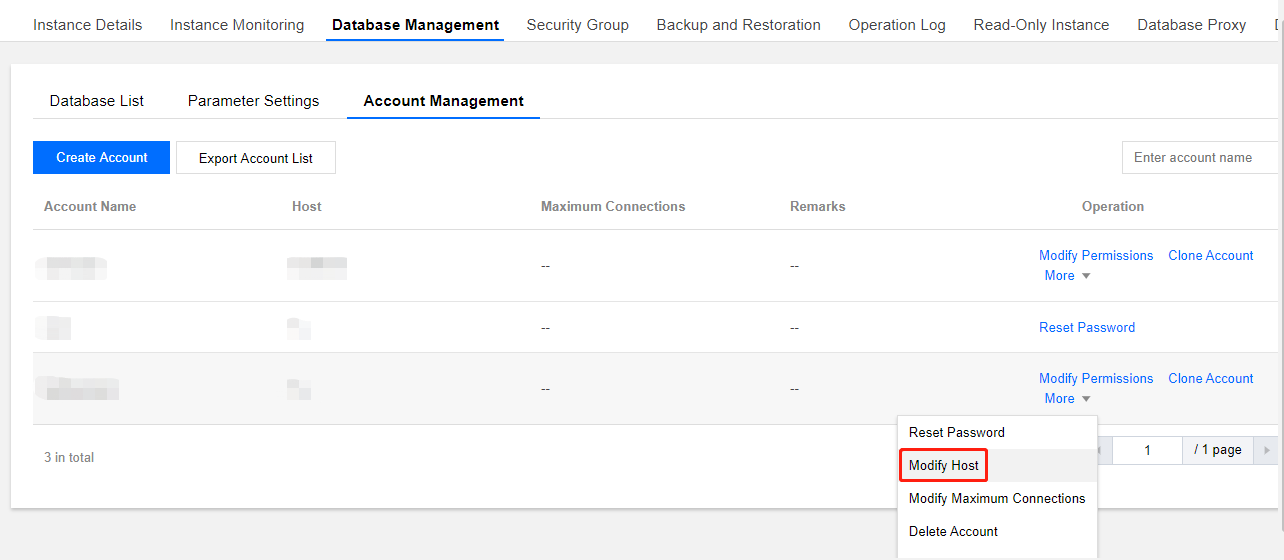1284x560 pixels.
Task: Click the page number input box
Action: 1147,450
